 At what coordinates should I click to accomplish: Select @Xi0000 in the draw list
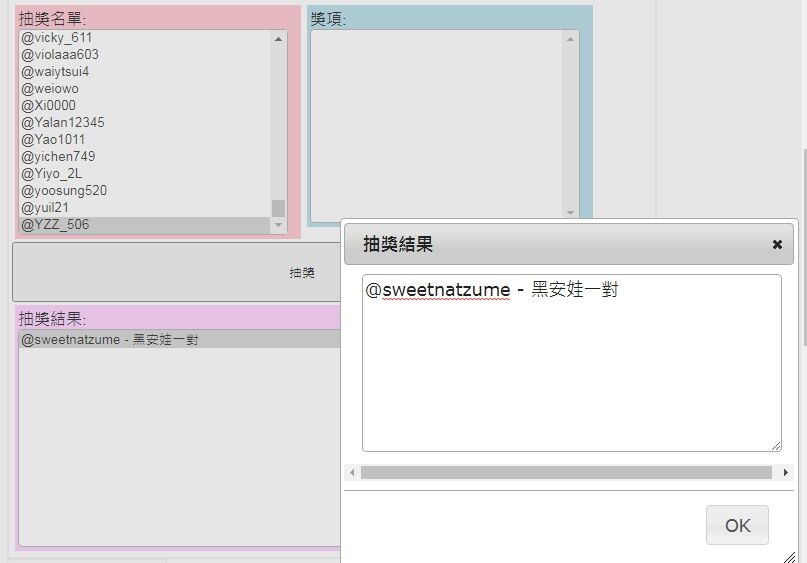tap(145, 105)
